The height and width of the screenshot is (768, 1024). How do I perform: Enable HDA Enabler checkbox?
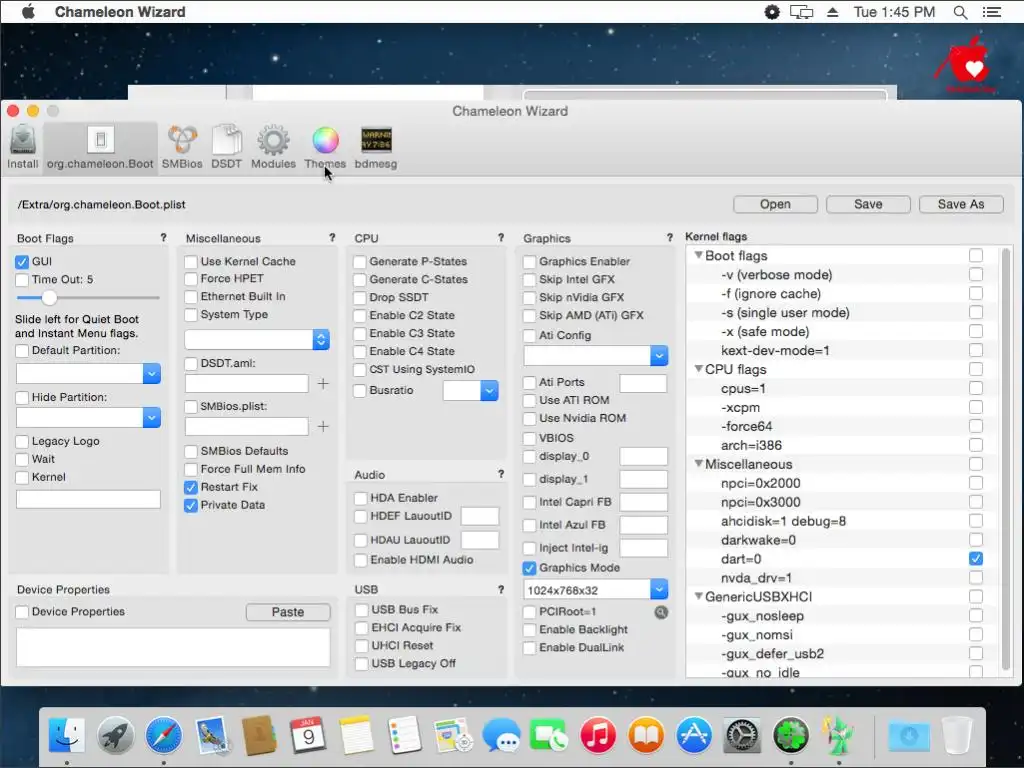360,498
